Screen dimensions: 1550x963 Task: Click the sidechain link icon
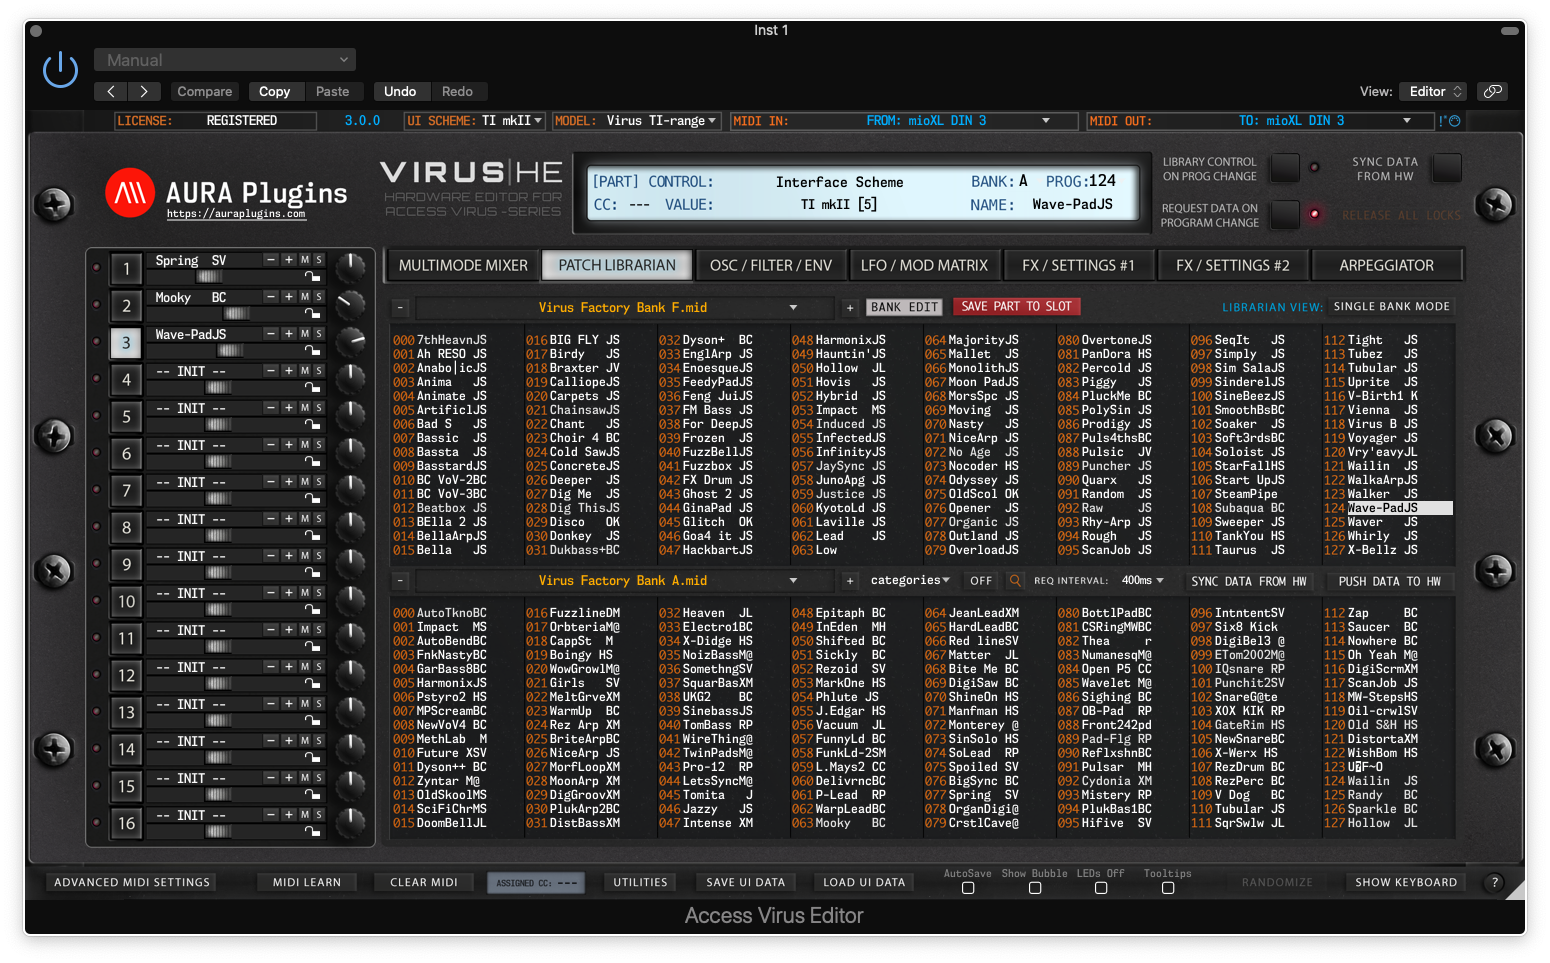pyautogui.click(x=1493, y=91)
